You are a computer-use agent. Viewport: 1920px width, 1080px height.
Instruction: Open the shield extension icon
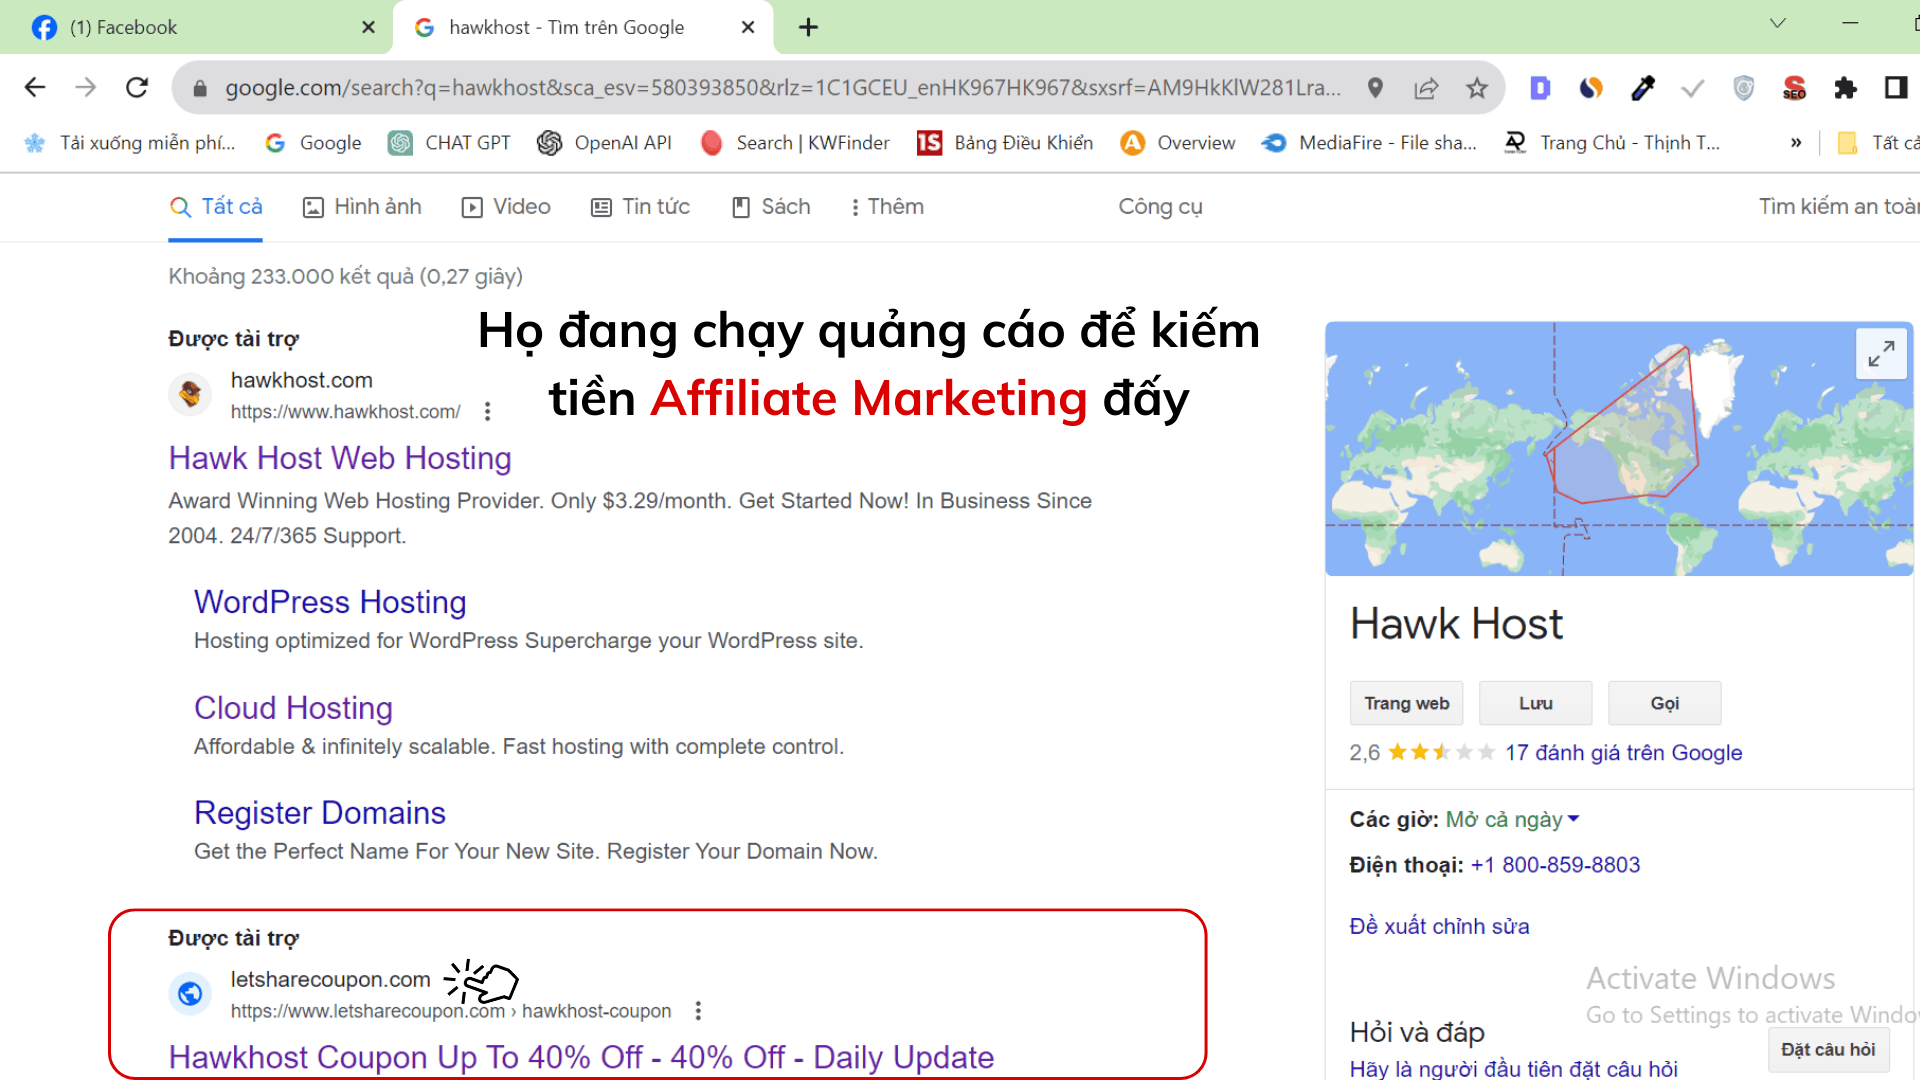(1744, 88)
